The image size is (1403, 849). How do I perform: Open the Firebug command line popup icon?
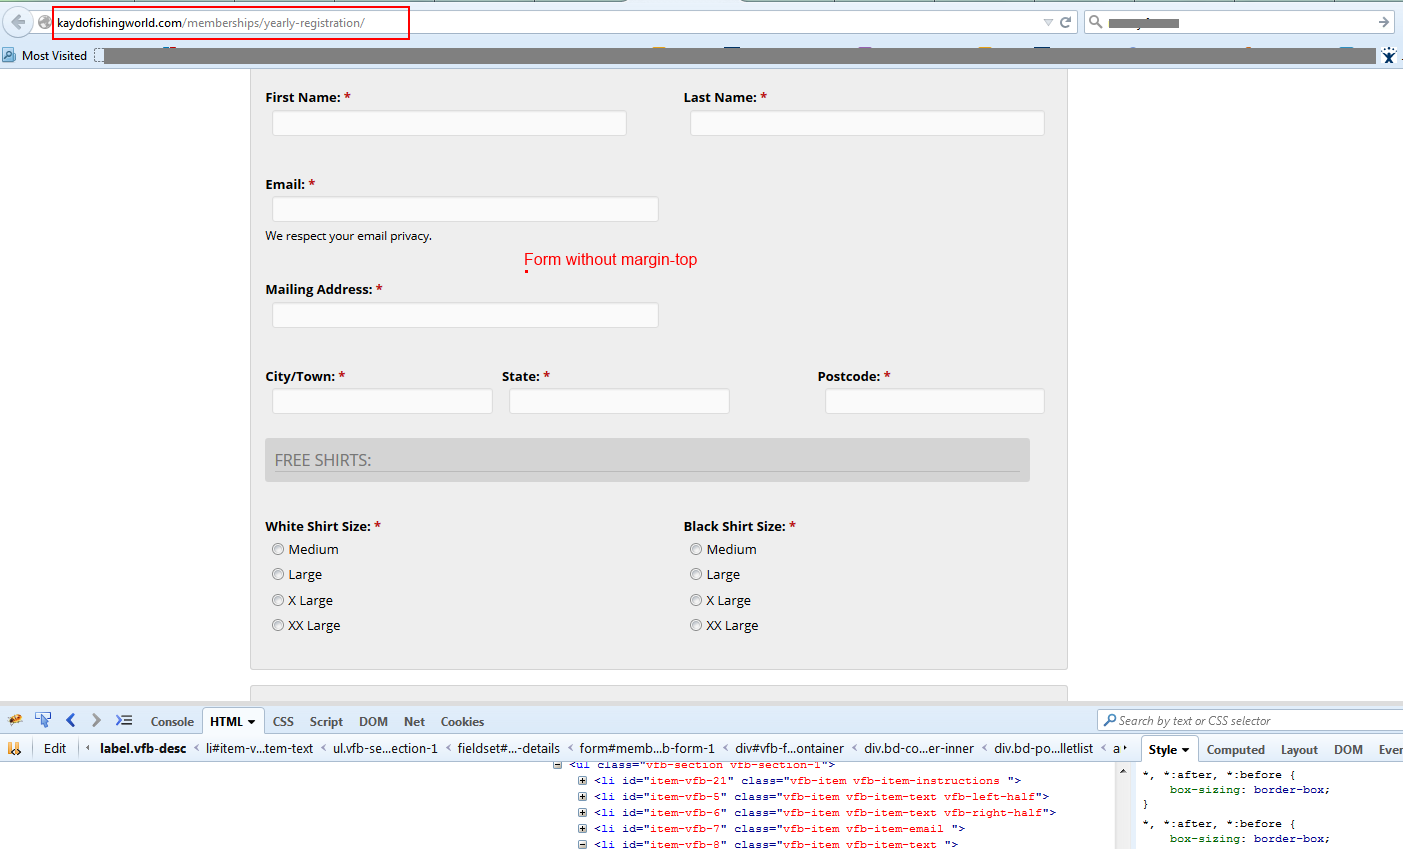coord(124,719)
